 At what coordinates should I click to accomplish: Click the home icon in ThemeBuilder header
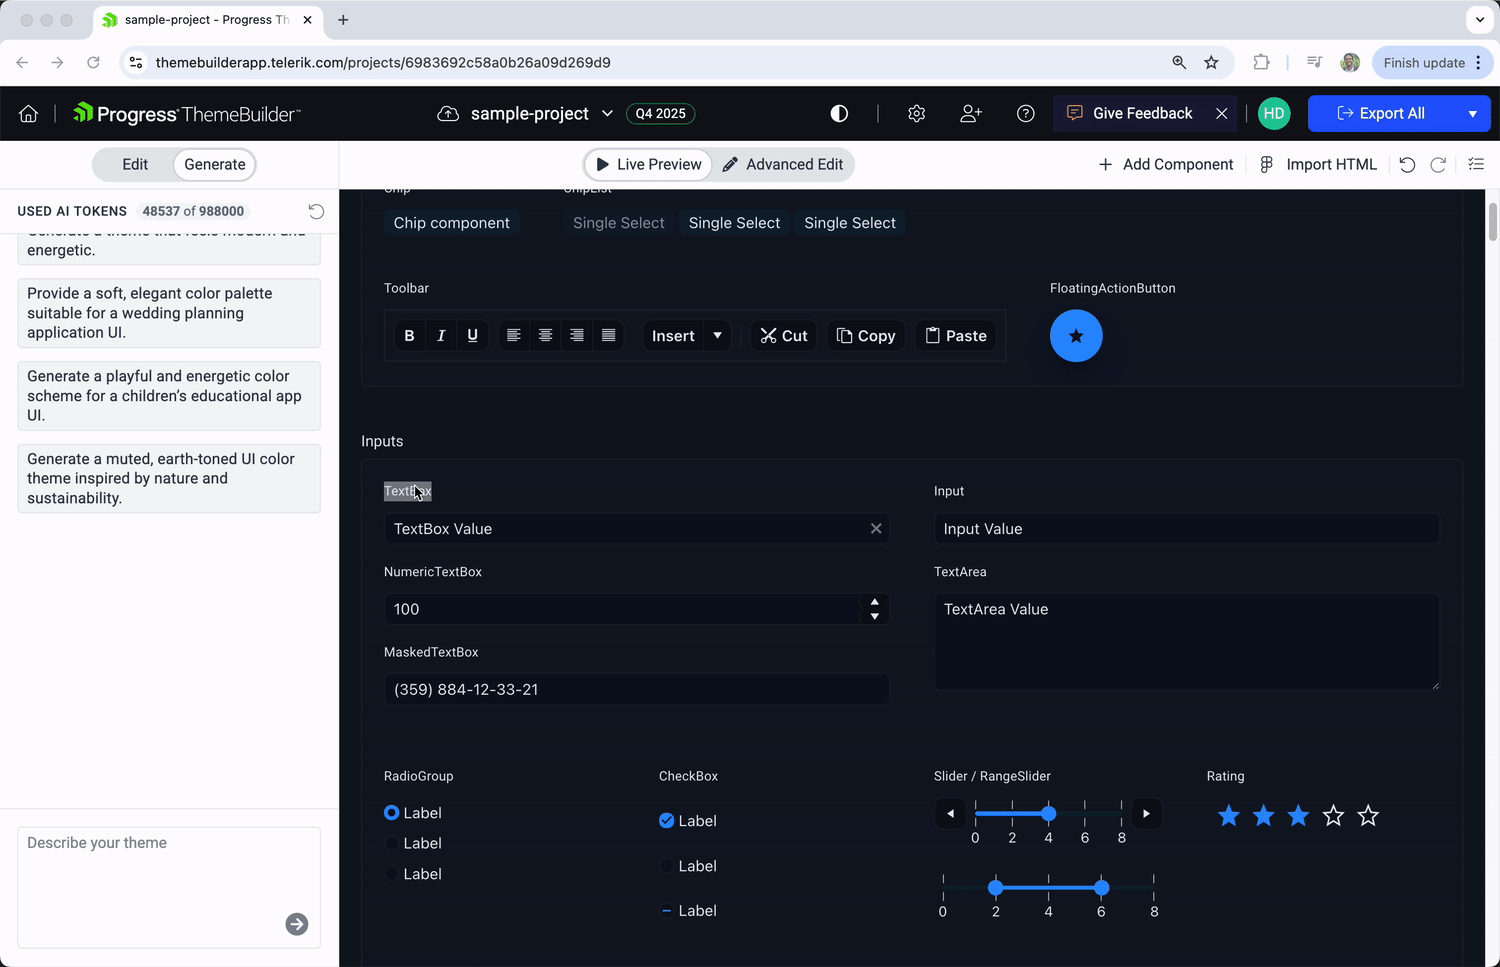[x=28, y=114]
